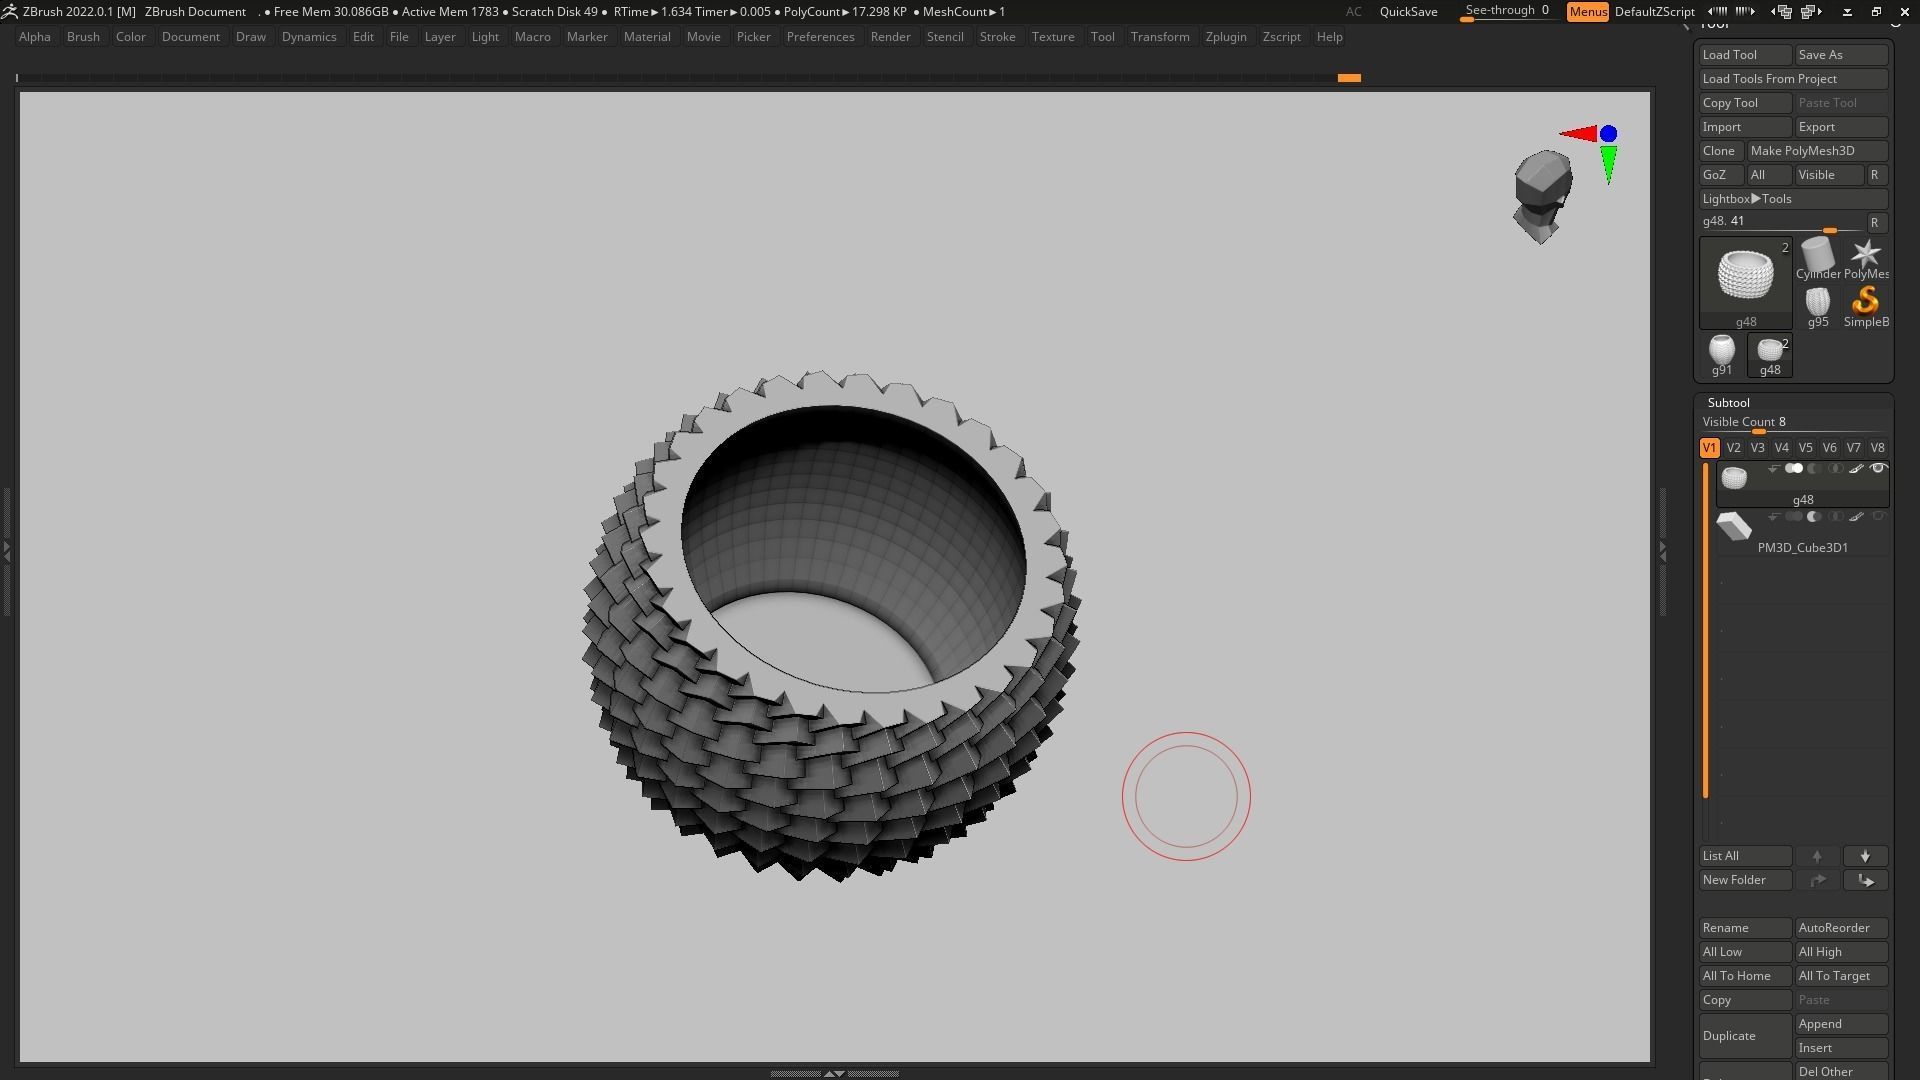Click the bent move-into-folder arrow icon

click(x=1865, y=880)
